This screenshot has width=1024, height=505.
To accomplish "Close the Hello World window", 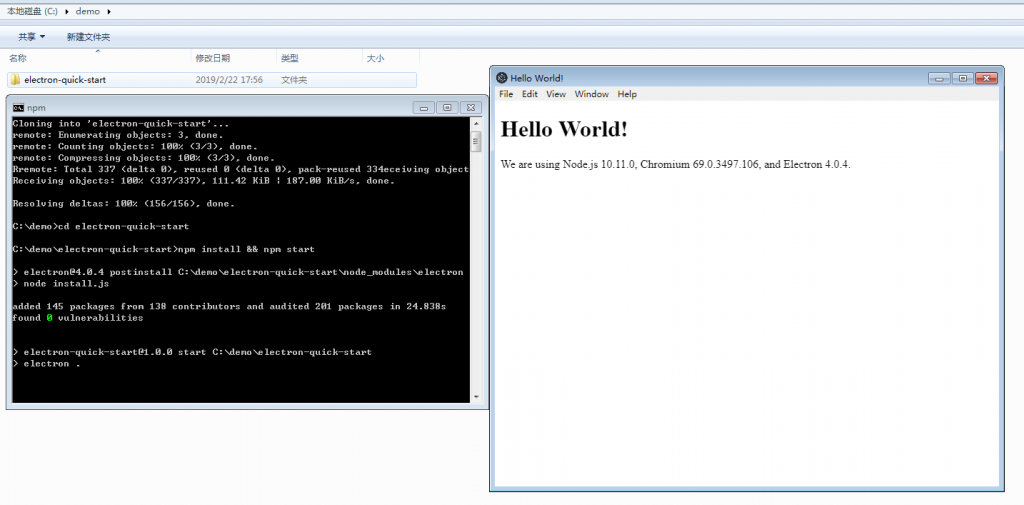I will pyautogui.click(x=986, y=78).
